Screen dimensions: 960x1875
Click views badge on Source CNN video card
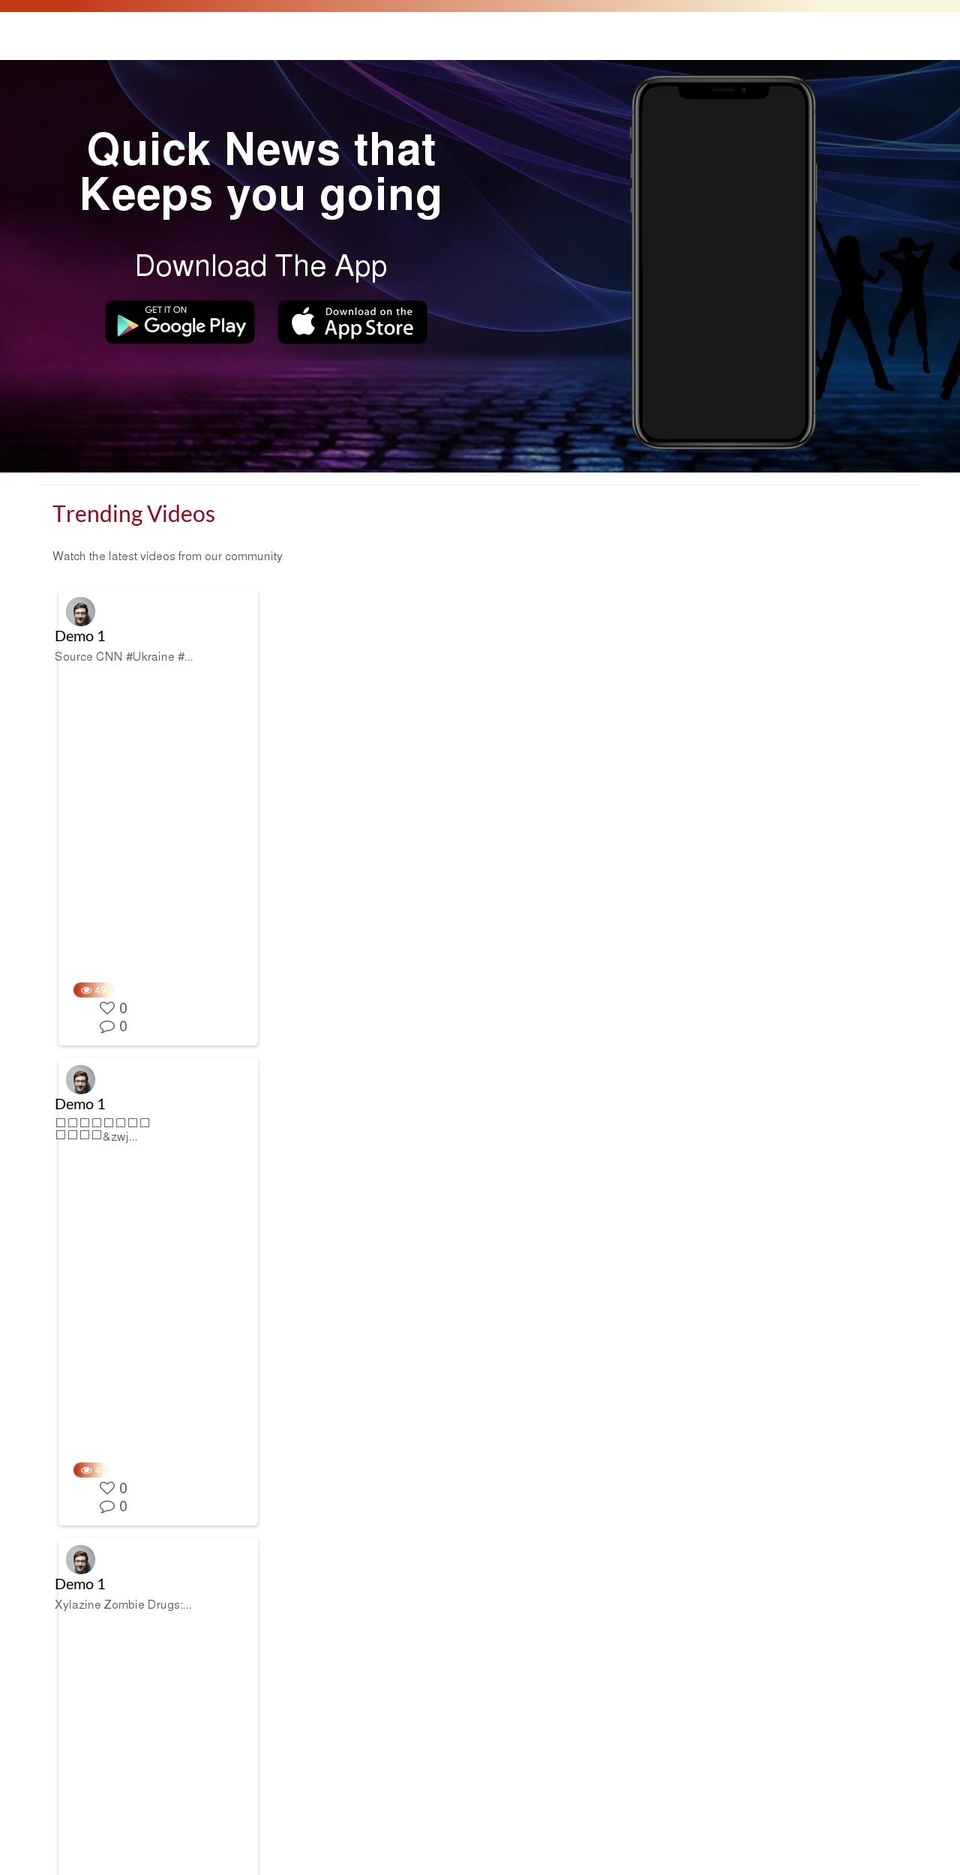[92, 990]
